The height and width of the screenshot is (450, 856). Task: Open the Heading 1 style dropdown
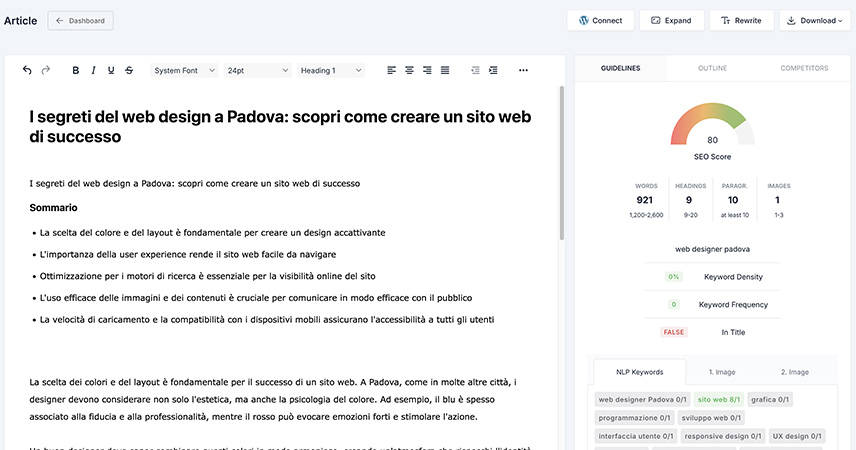click(x=331, y=70)
